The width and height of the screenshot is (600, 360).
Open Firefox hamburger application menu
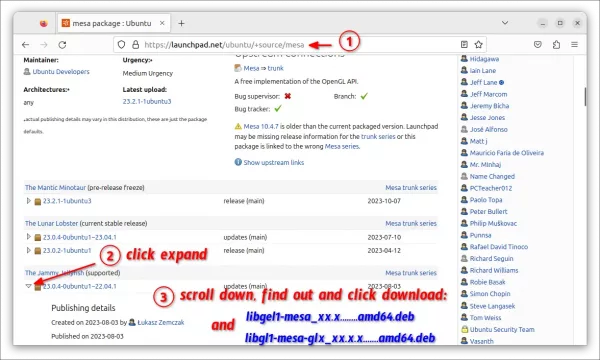[574, 44]
